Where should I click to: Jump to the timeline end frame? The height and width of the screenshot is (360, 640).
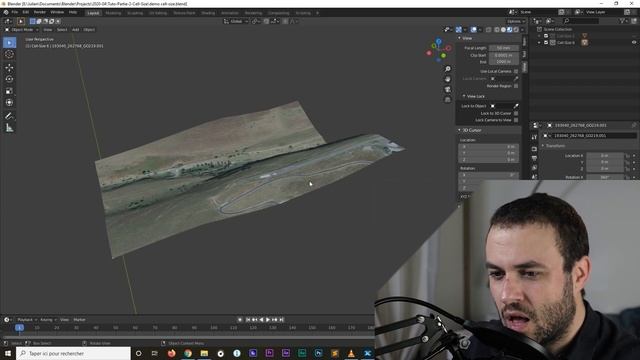(x=281, y=320)
